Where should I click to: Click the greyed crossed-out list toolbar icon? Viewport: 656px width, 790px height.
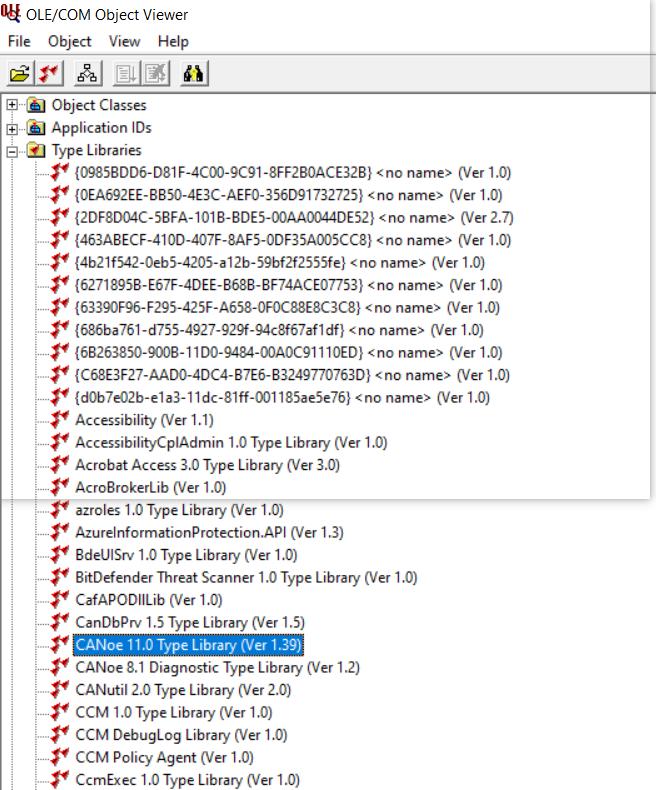pyautogui.click(x=155, y=74)
